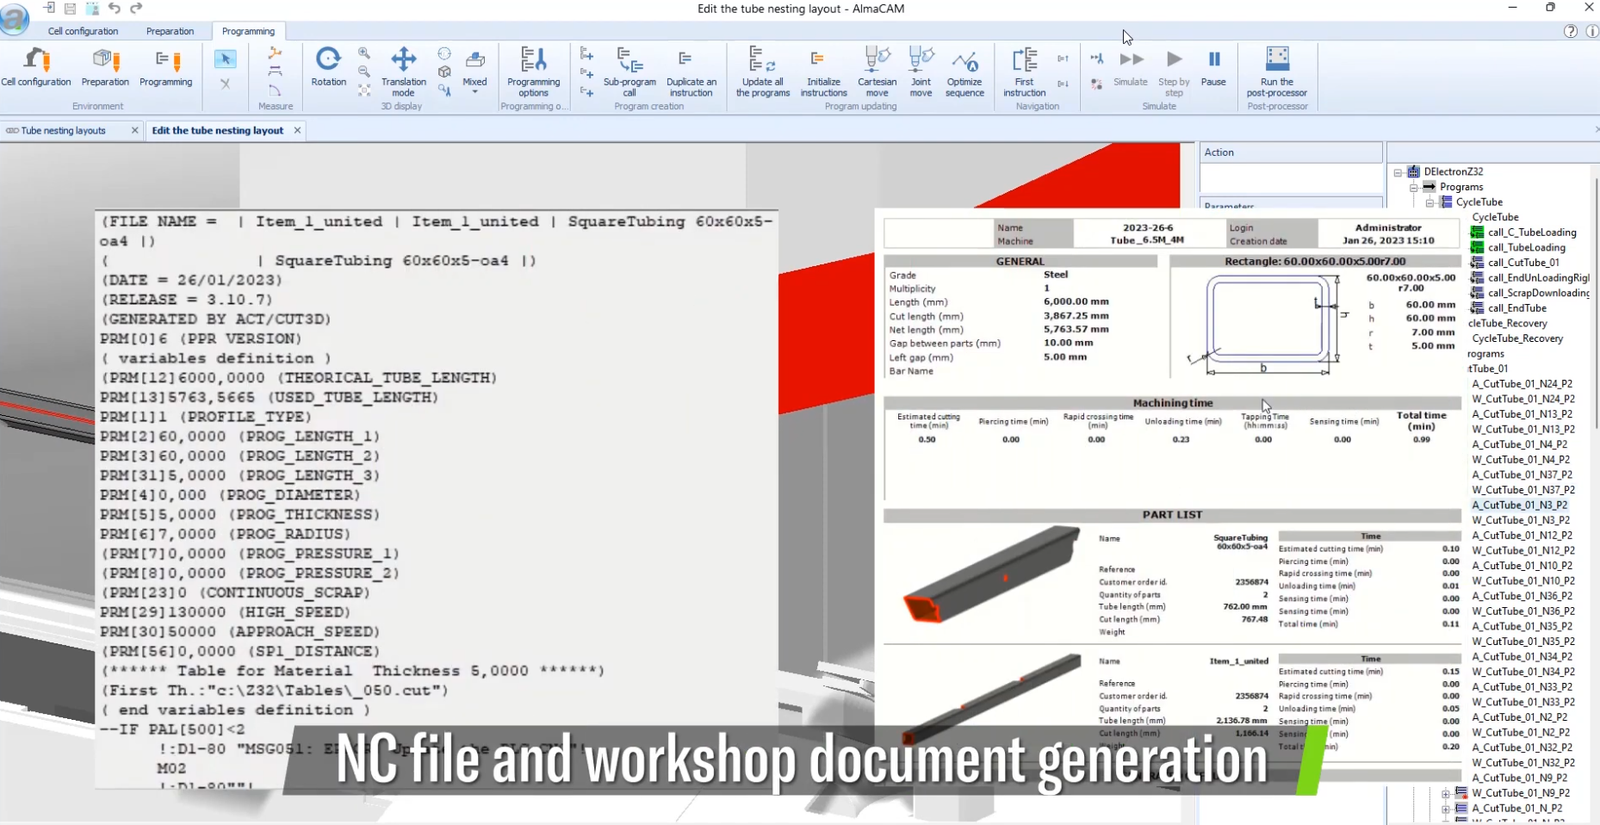
Task: Insert a Sub-program call
Action: [630, 72]
